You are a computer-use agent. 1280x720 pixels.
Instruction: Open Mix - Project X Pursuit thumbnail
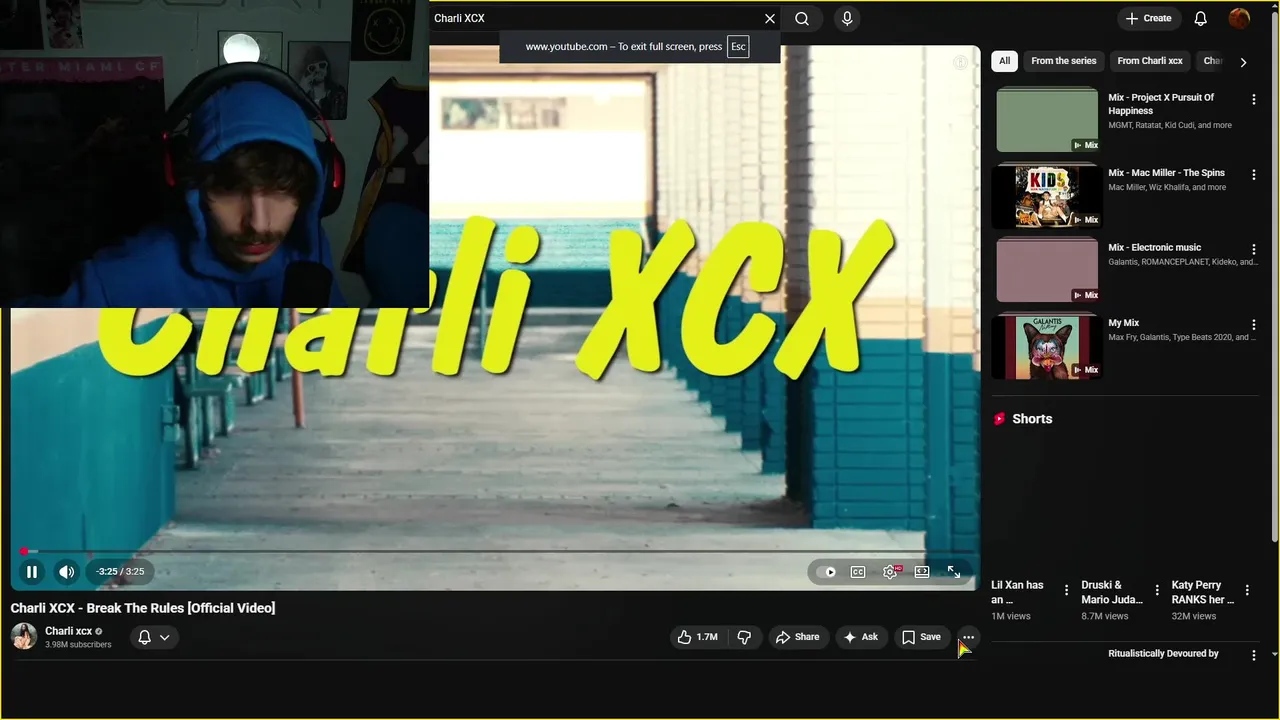pos(1047,120)
